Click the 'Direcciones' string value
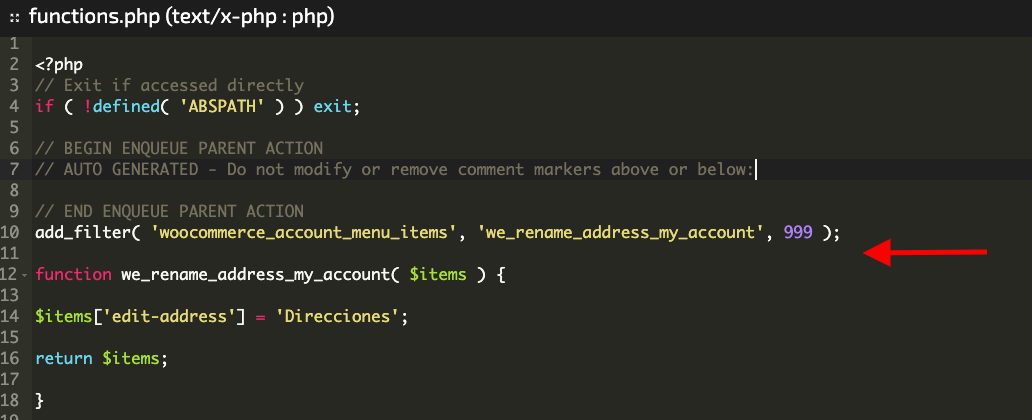Screen dimensions: 1032x420 [337, 317]
